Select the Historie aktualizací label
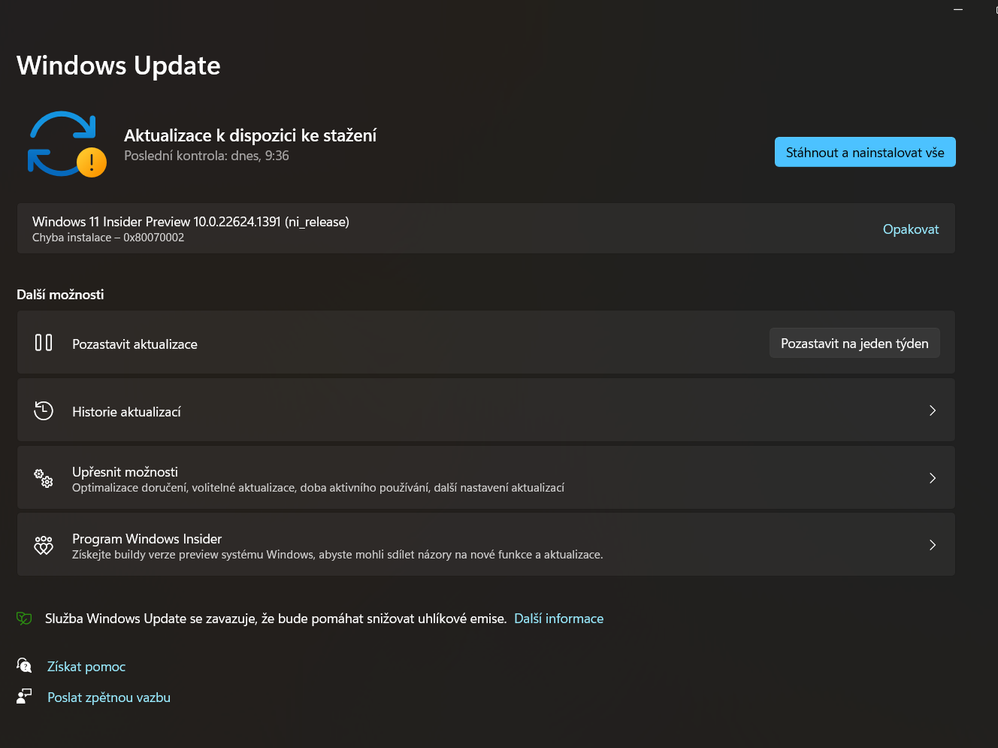Screen dimensions: 998x748 (x=126, y=412)
